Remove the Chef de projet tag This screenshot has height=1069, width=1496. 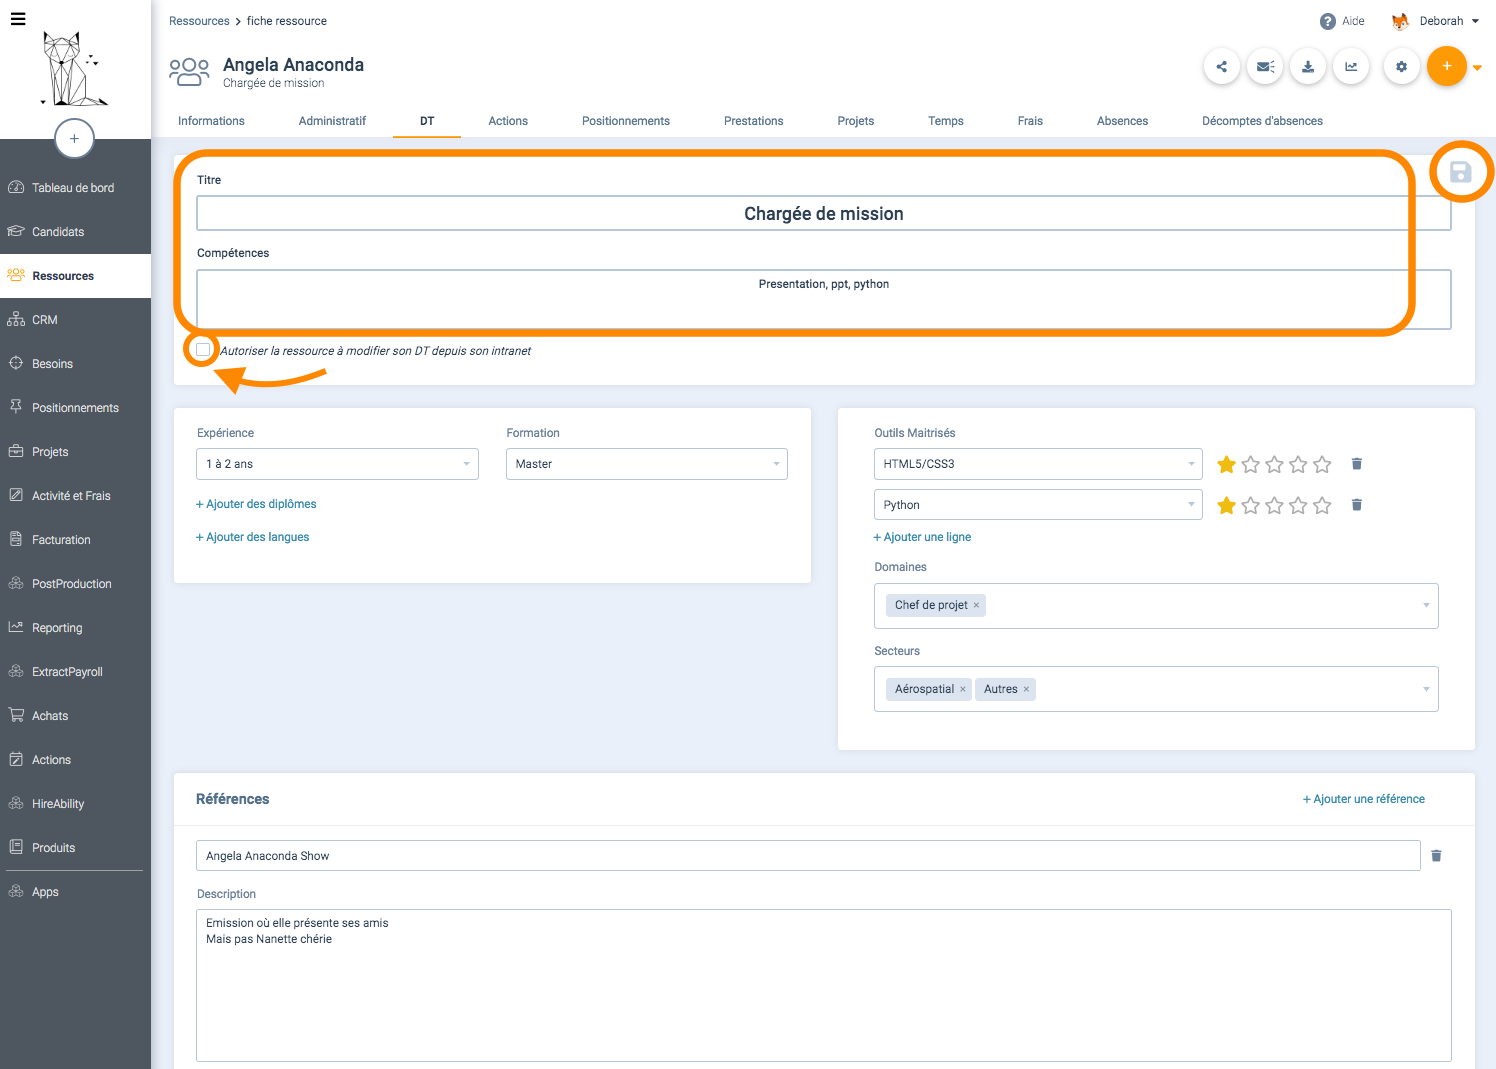tap(976, 605)
